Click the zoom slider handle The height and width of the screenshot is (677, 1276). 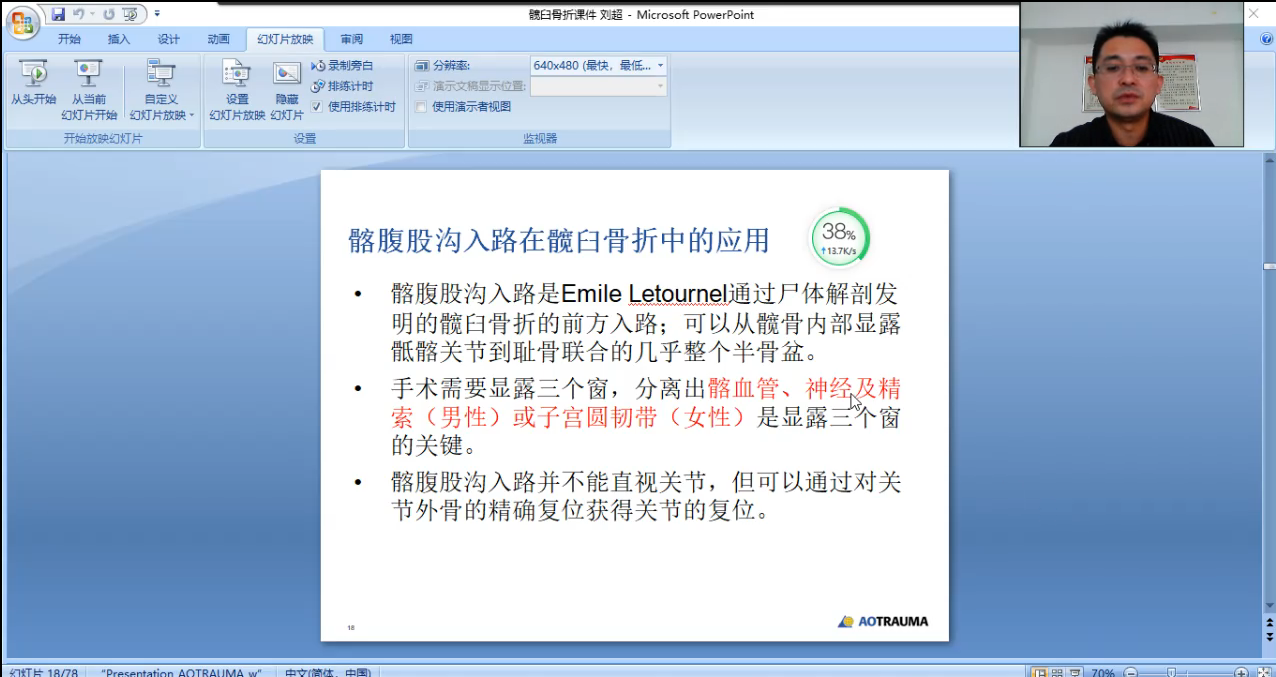1171,673
